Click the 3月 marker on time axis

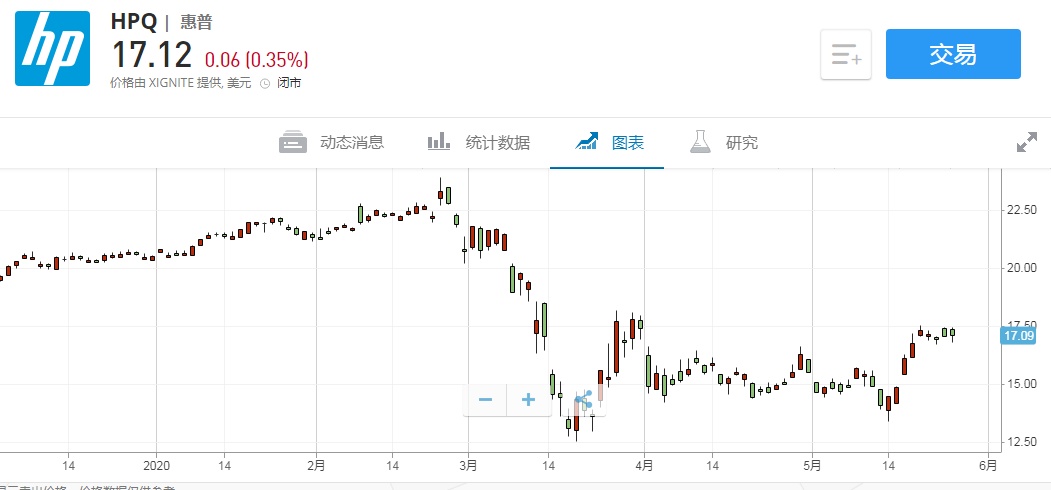pos(468,465)
